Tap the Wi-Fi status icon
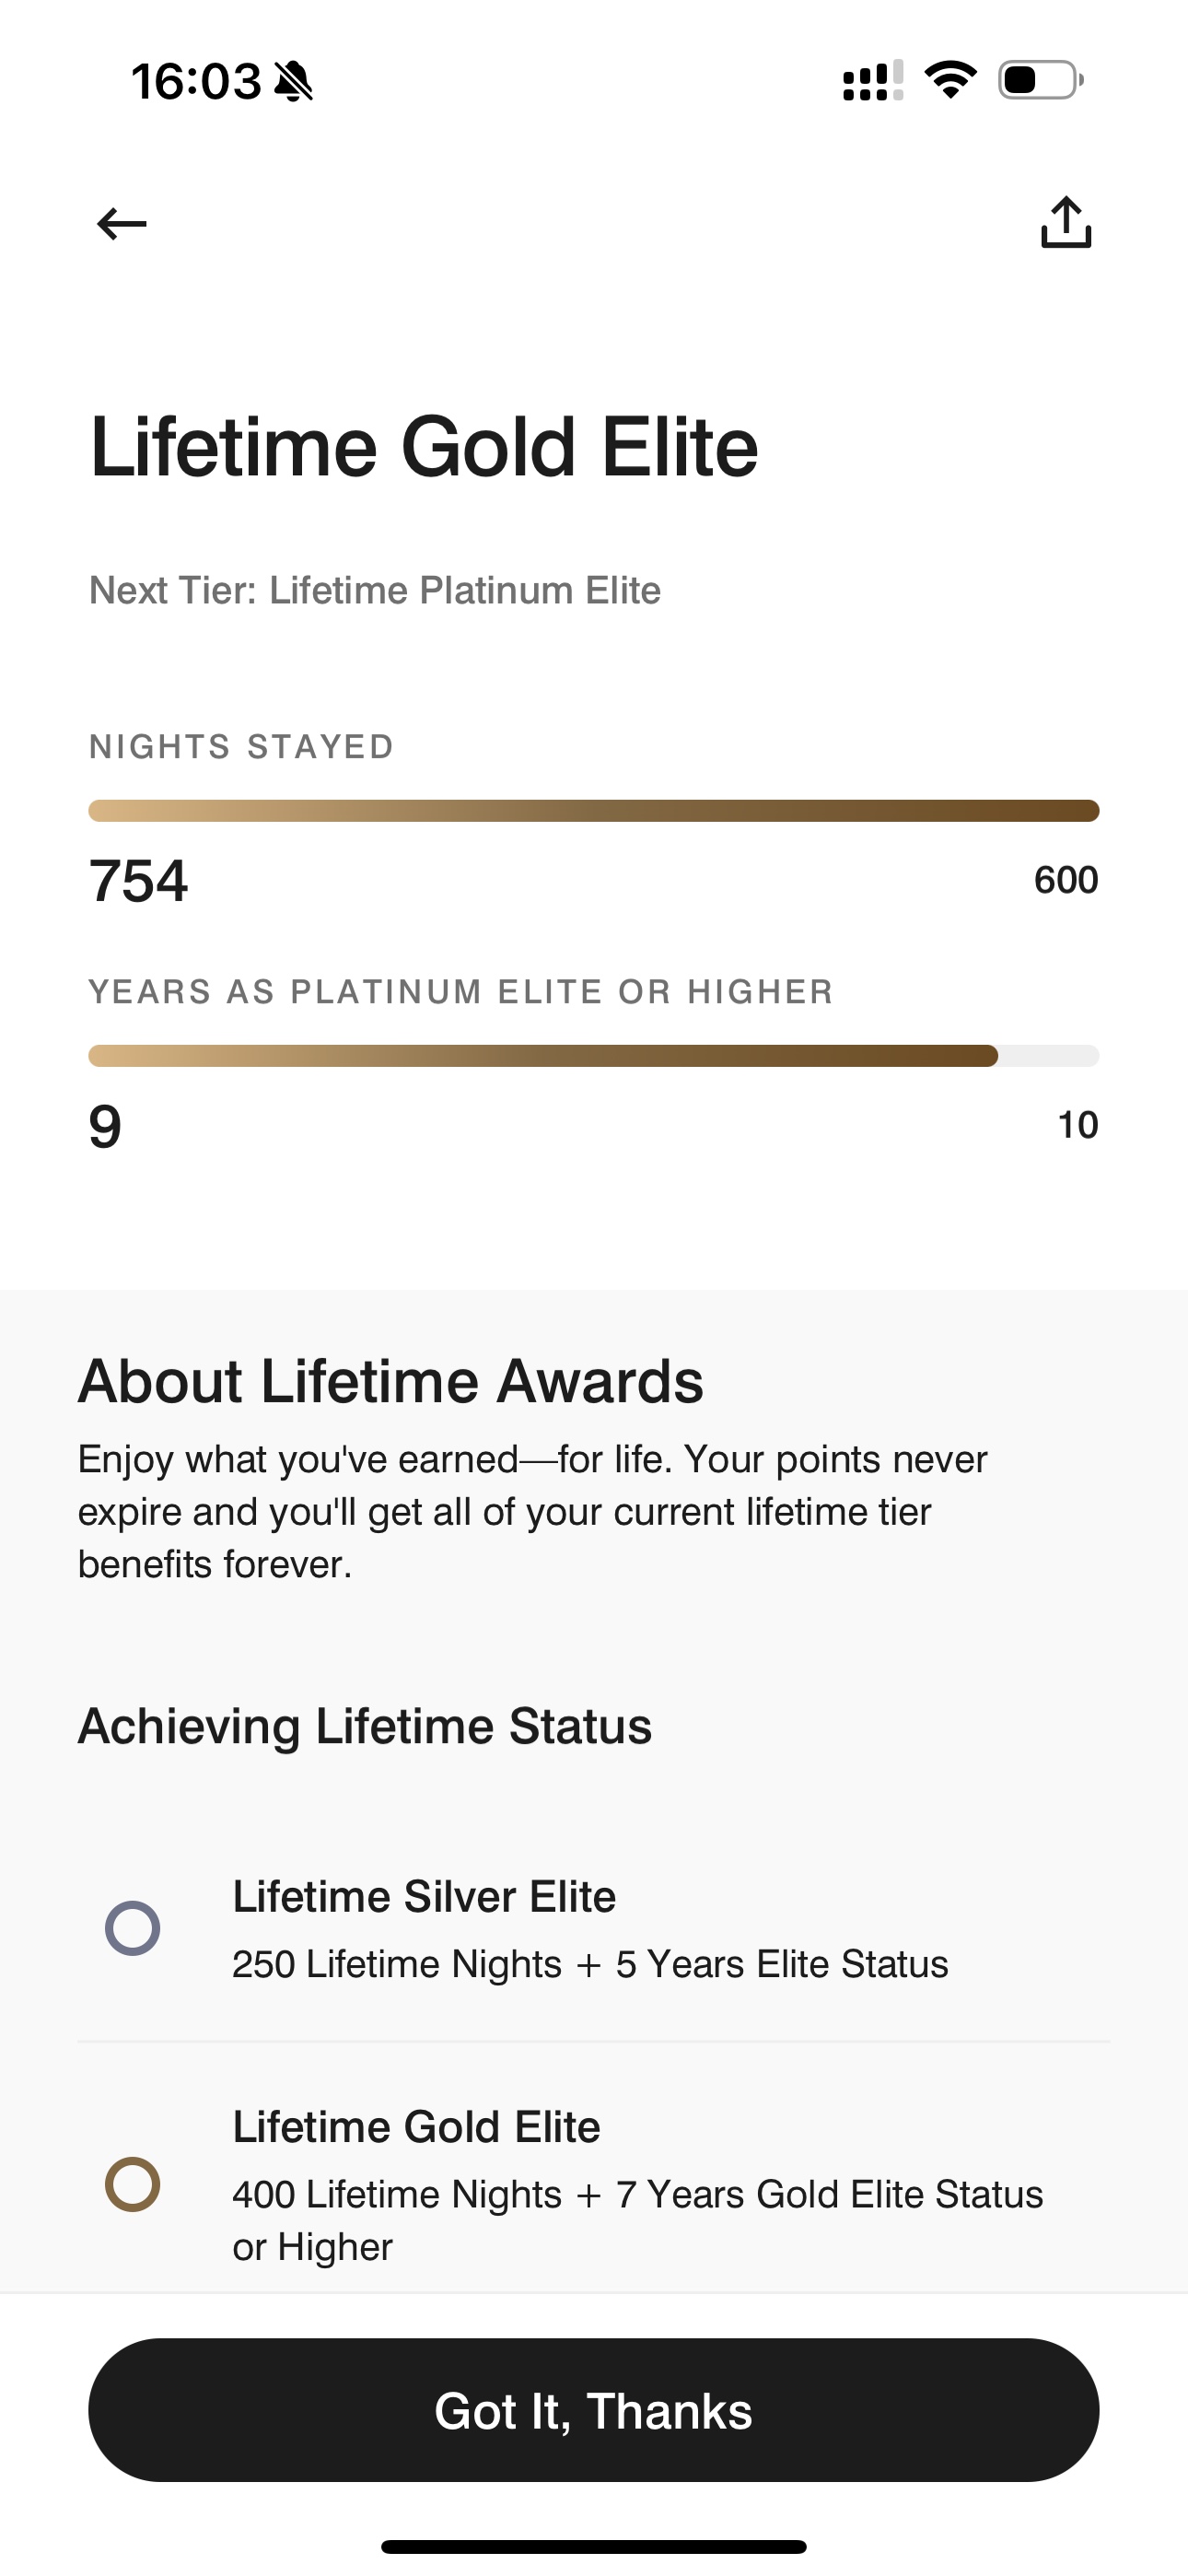 pos(950,80)
